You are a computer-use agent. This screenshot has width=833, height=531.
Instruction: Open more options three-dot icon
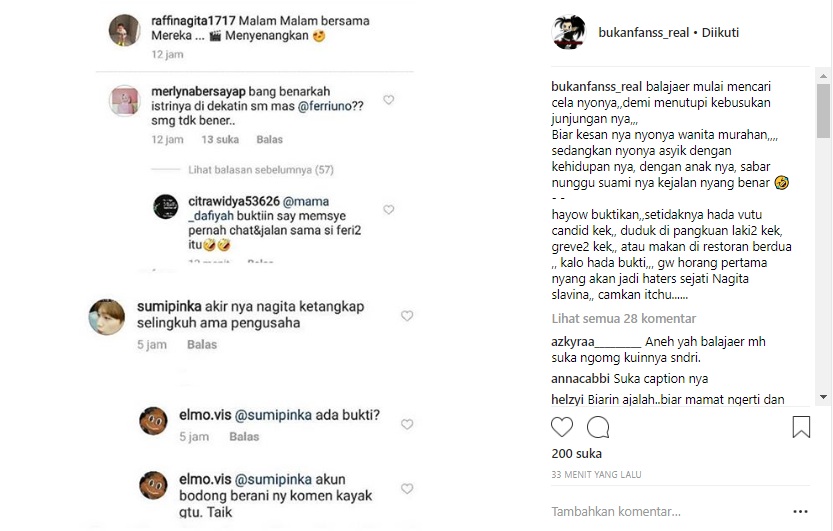pos(800,512)
